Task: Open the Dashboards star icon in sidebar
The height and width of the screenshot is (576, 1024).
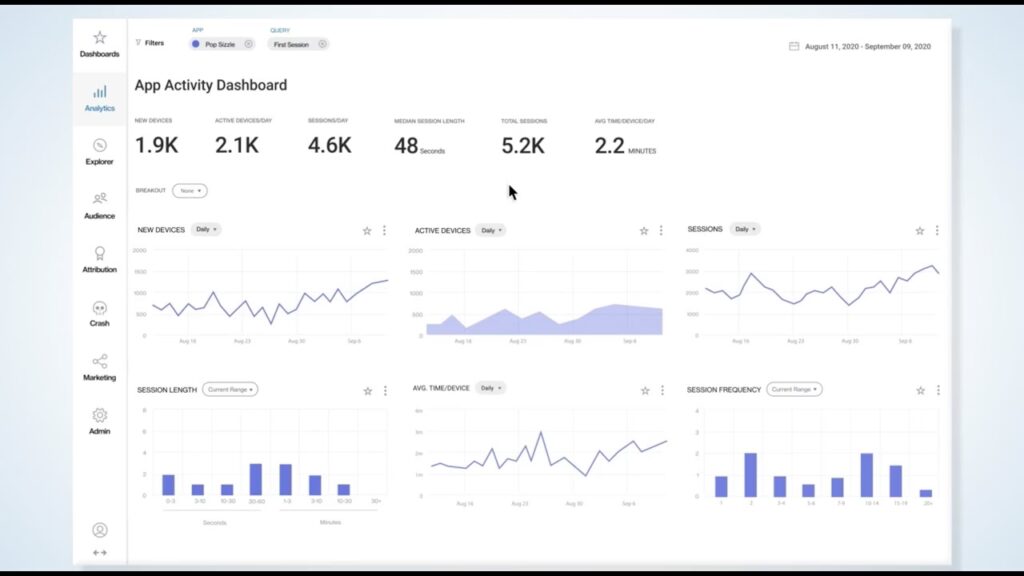Action: 99,38
